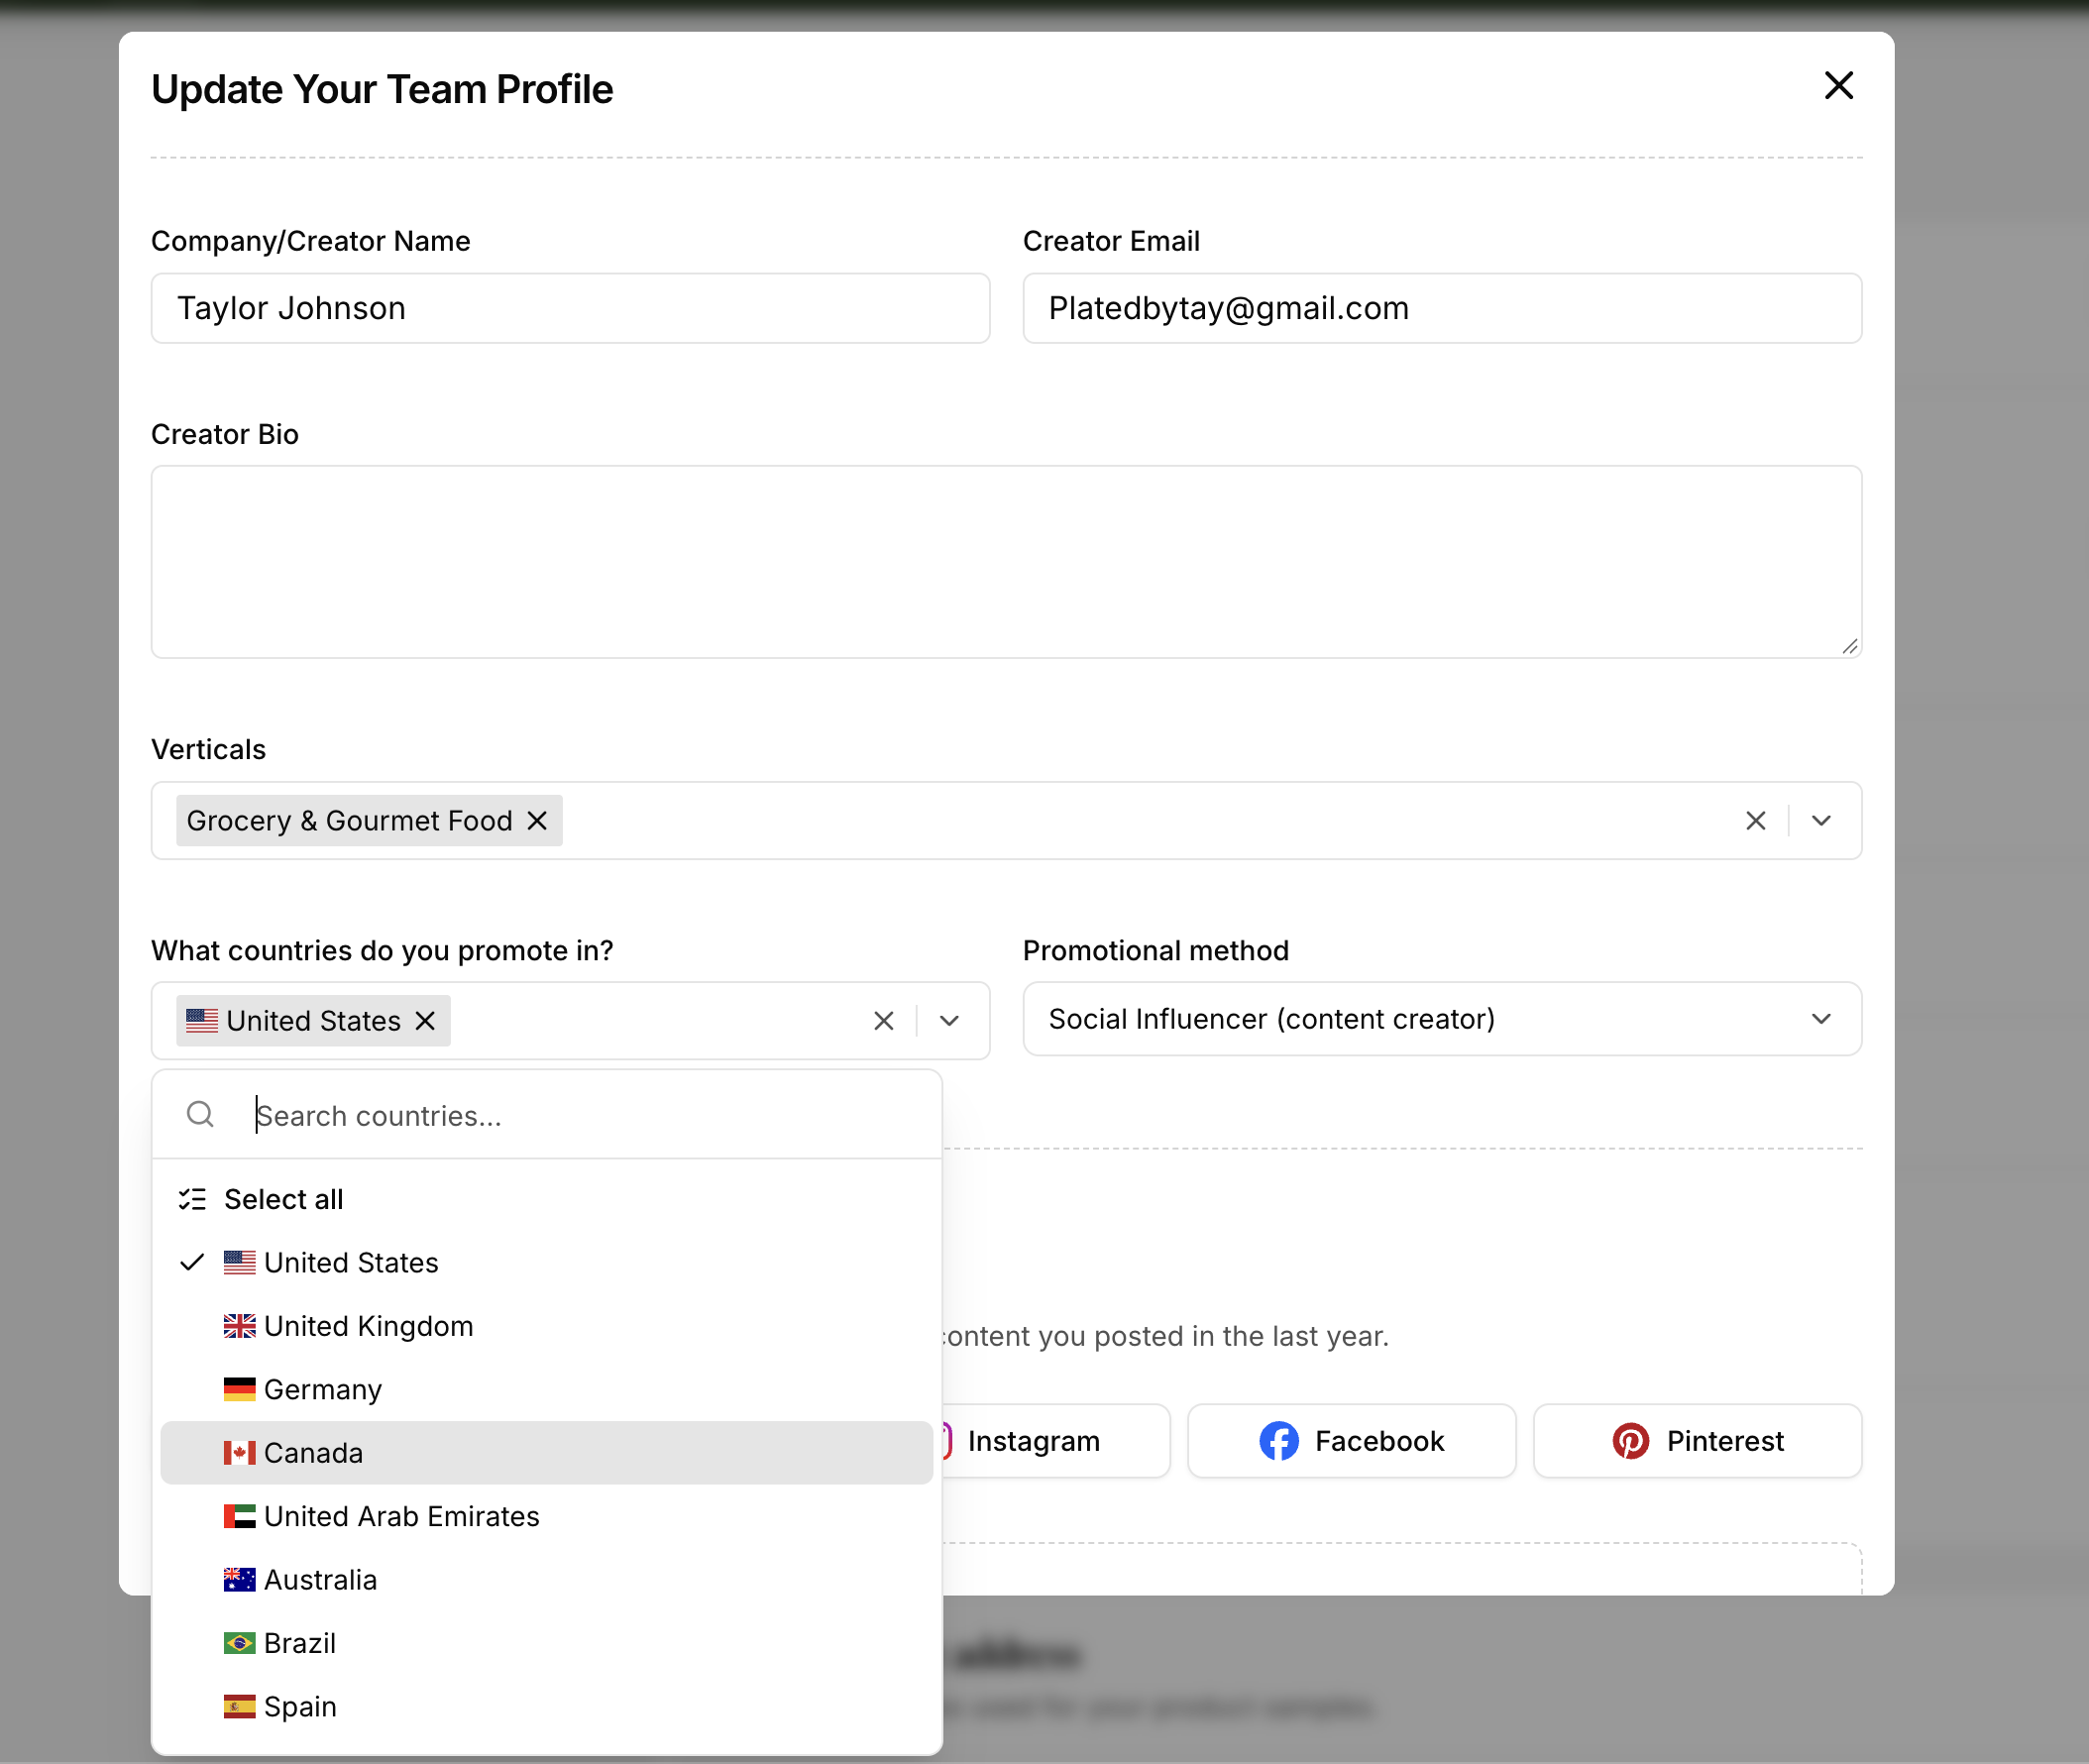Select United Kingdom from the list

[x=547, y=1326]
